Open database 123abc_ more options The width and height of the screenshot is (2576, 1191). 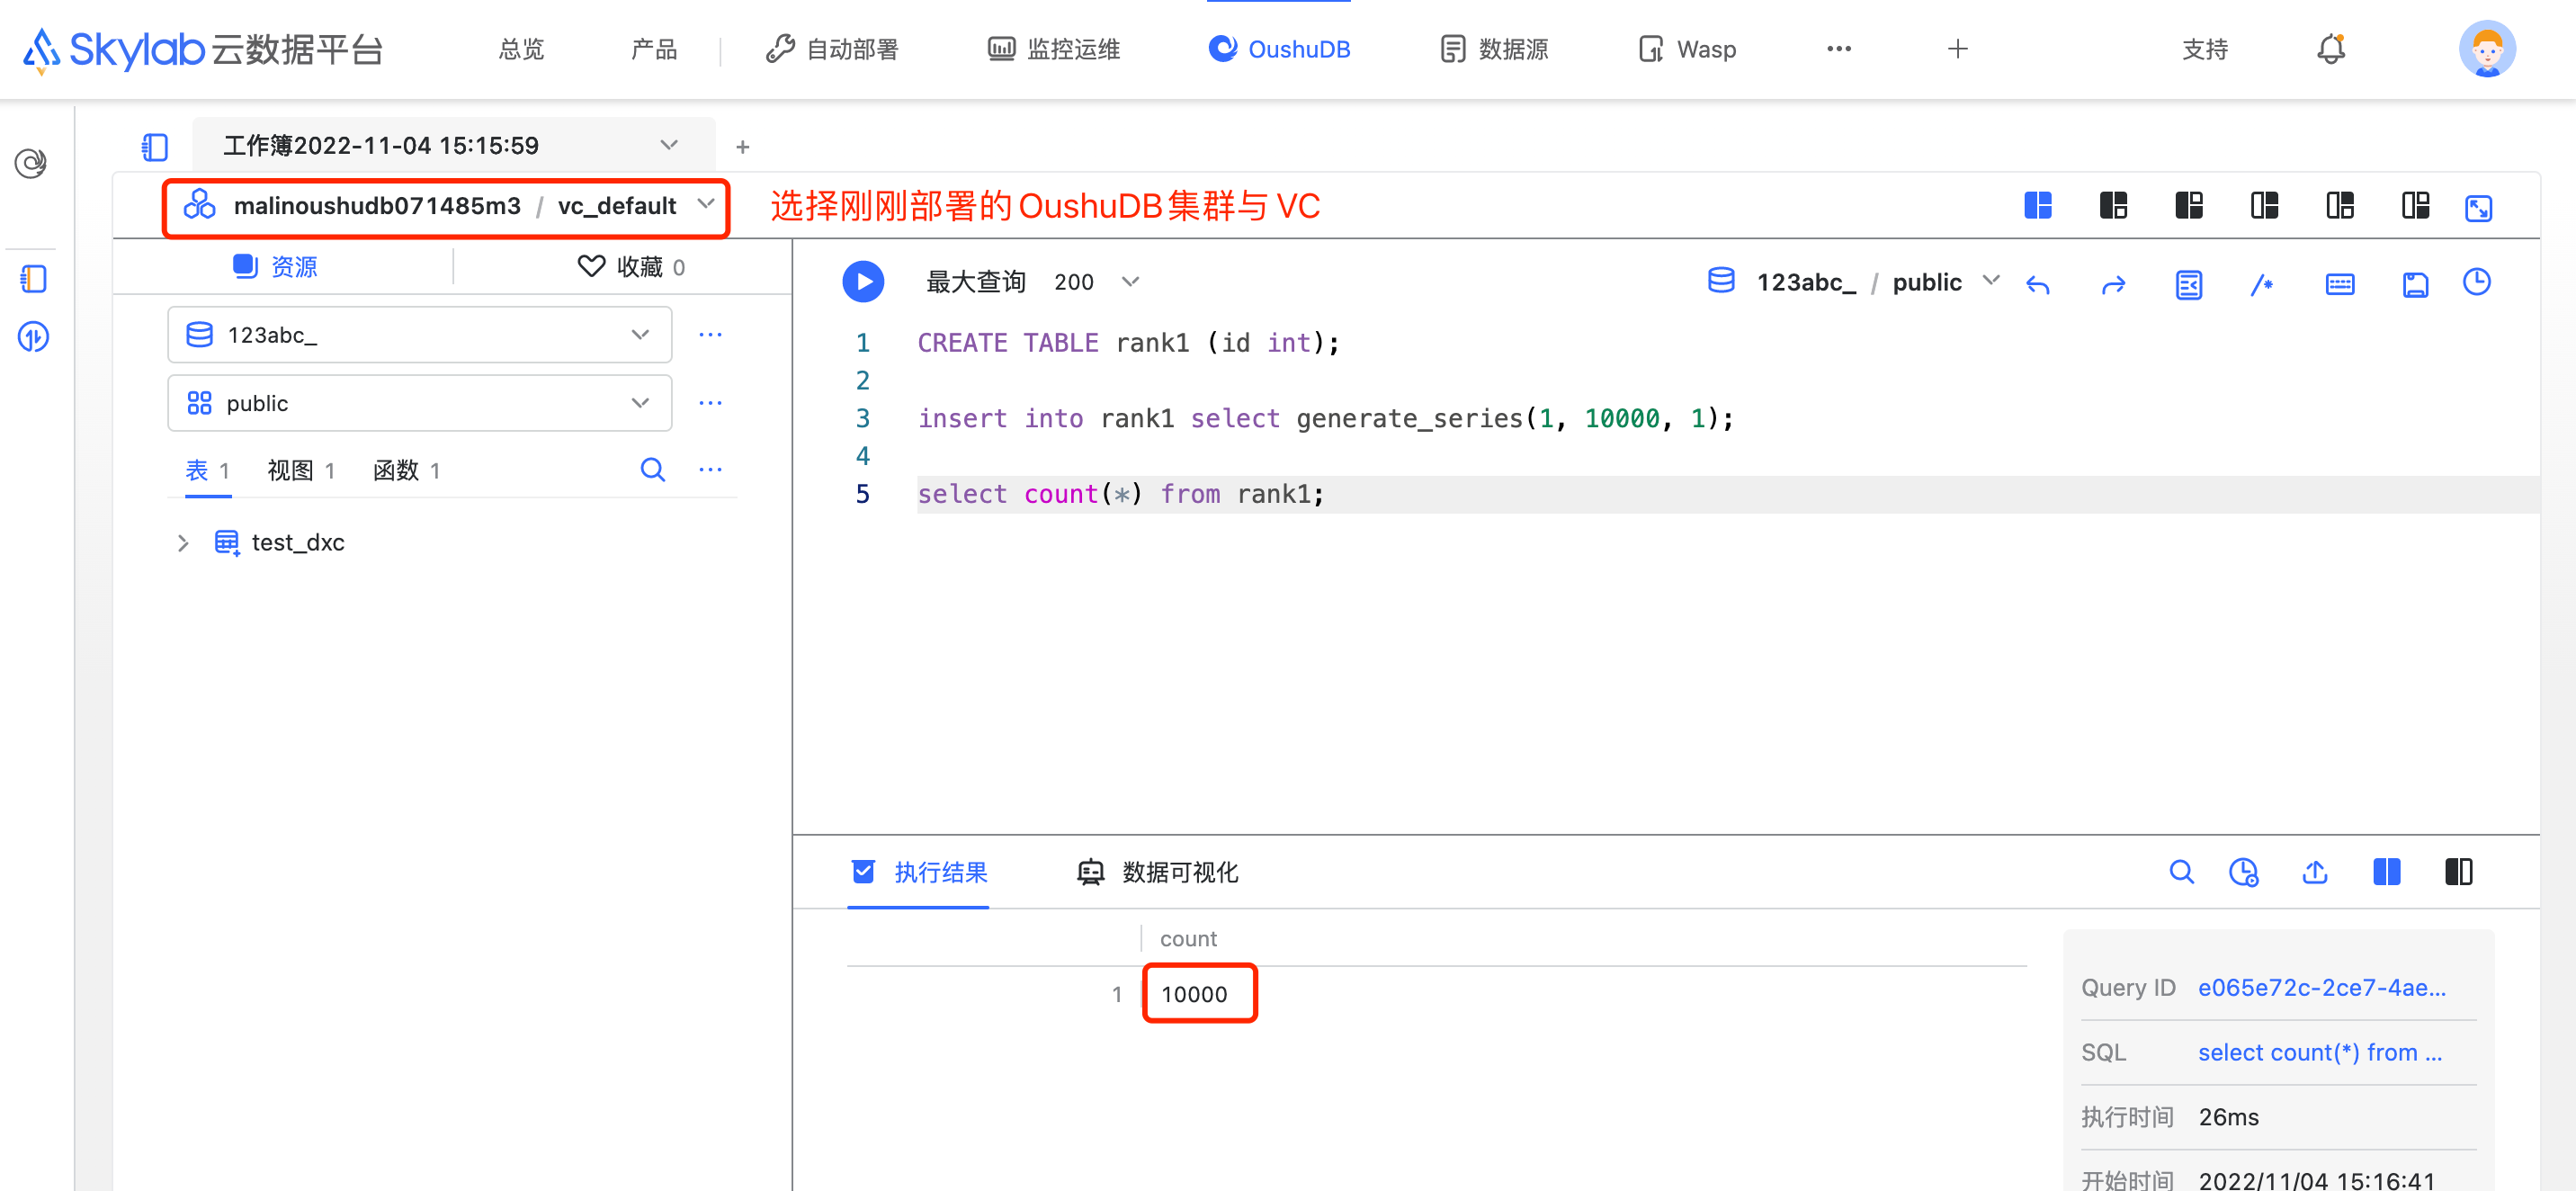pyautogui.click(x=710, y=334)
